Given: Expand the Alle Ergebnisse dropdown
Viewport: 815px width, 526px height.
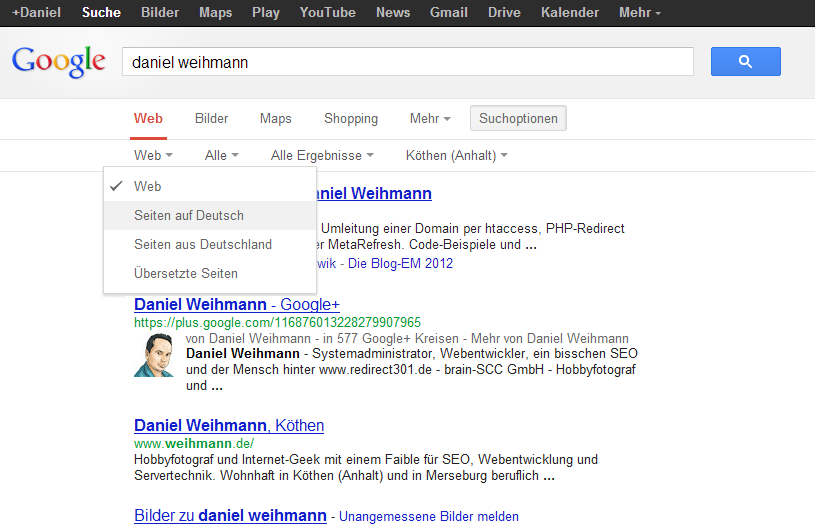Looking at the screenshot, I should (x=322, y=155).
